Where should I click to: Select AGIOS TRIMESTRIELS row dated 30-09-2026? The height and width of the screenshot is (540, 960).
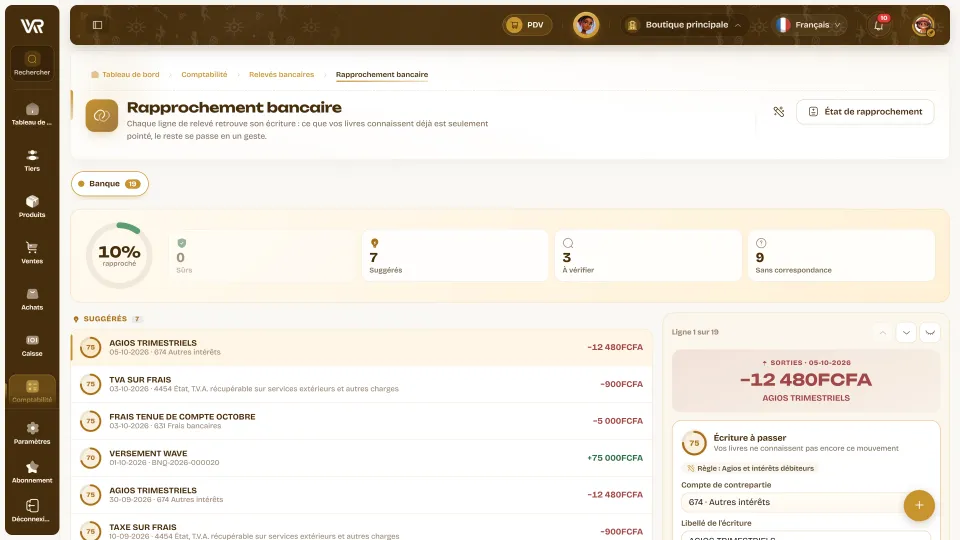361,494
